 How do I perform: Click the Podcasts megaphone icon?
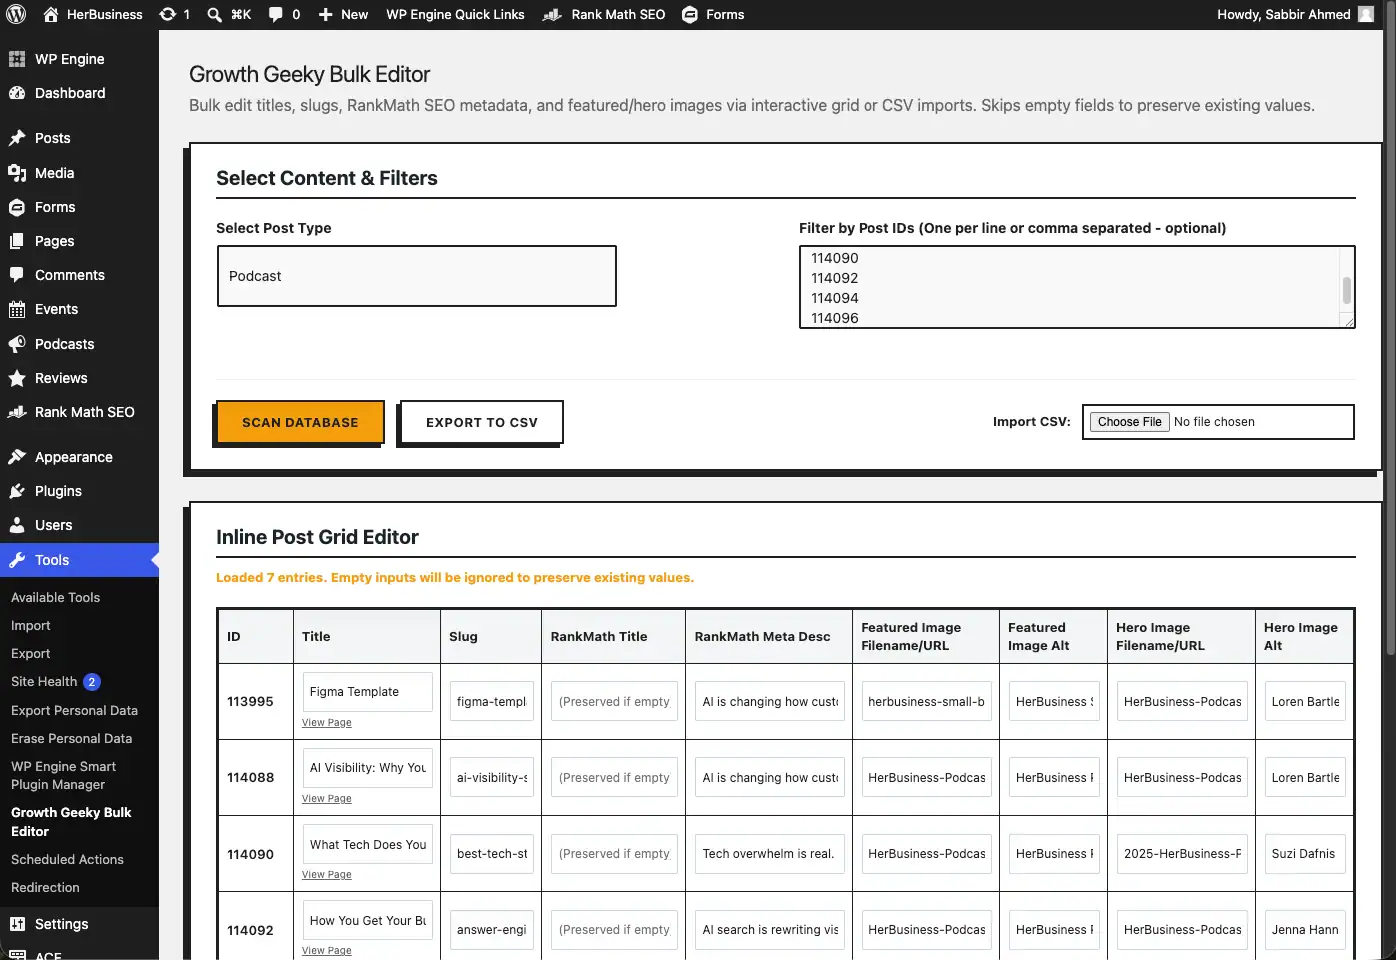(x=17, y=344)
